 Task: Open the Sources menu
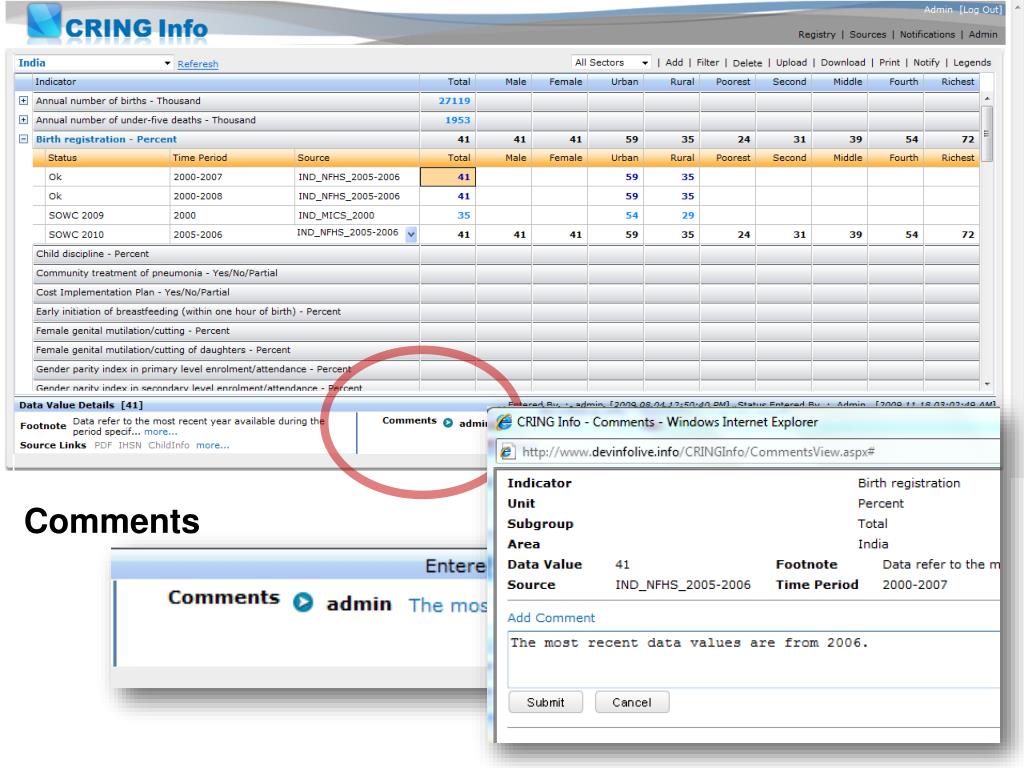(867, 35)
